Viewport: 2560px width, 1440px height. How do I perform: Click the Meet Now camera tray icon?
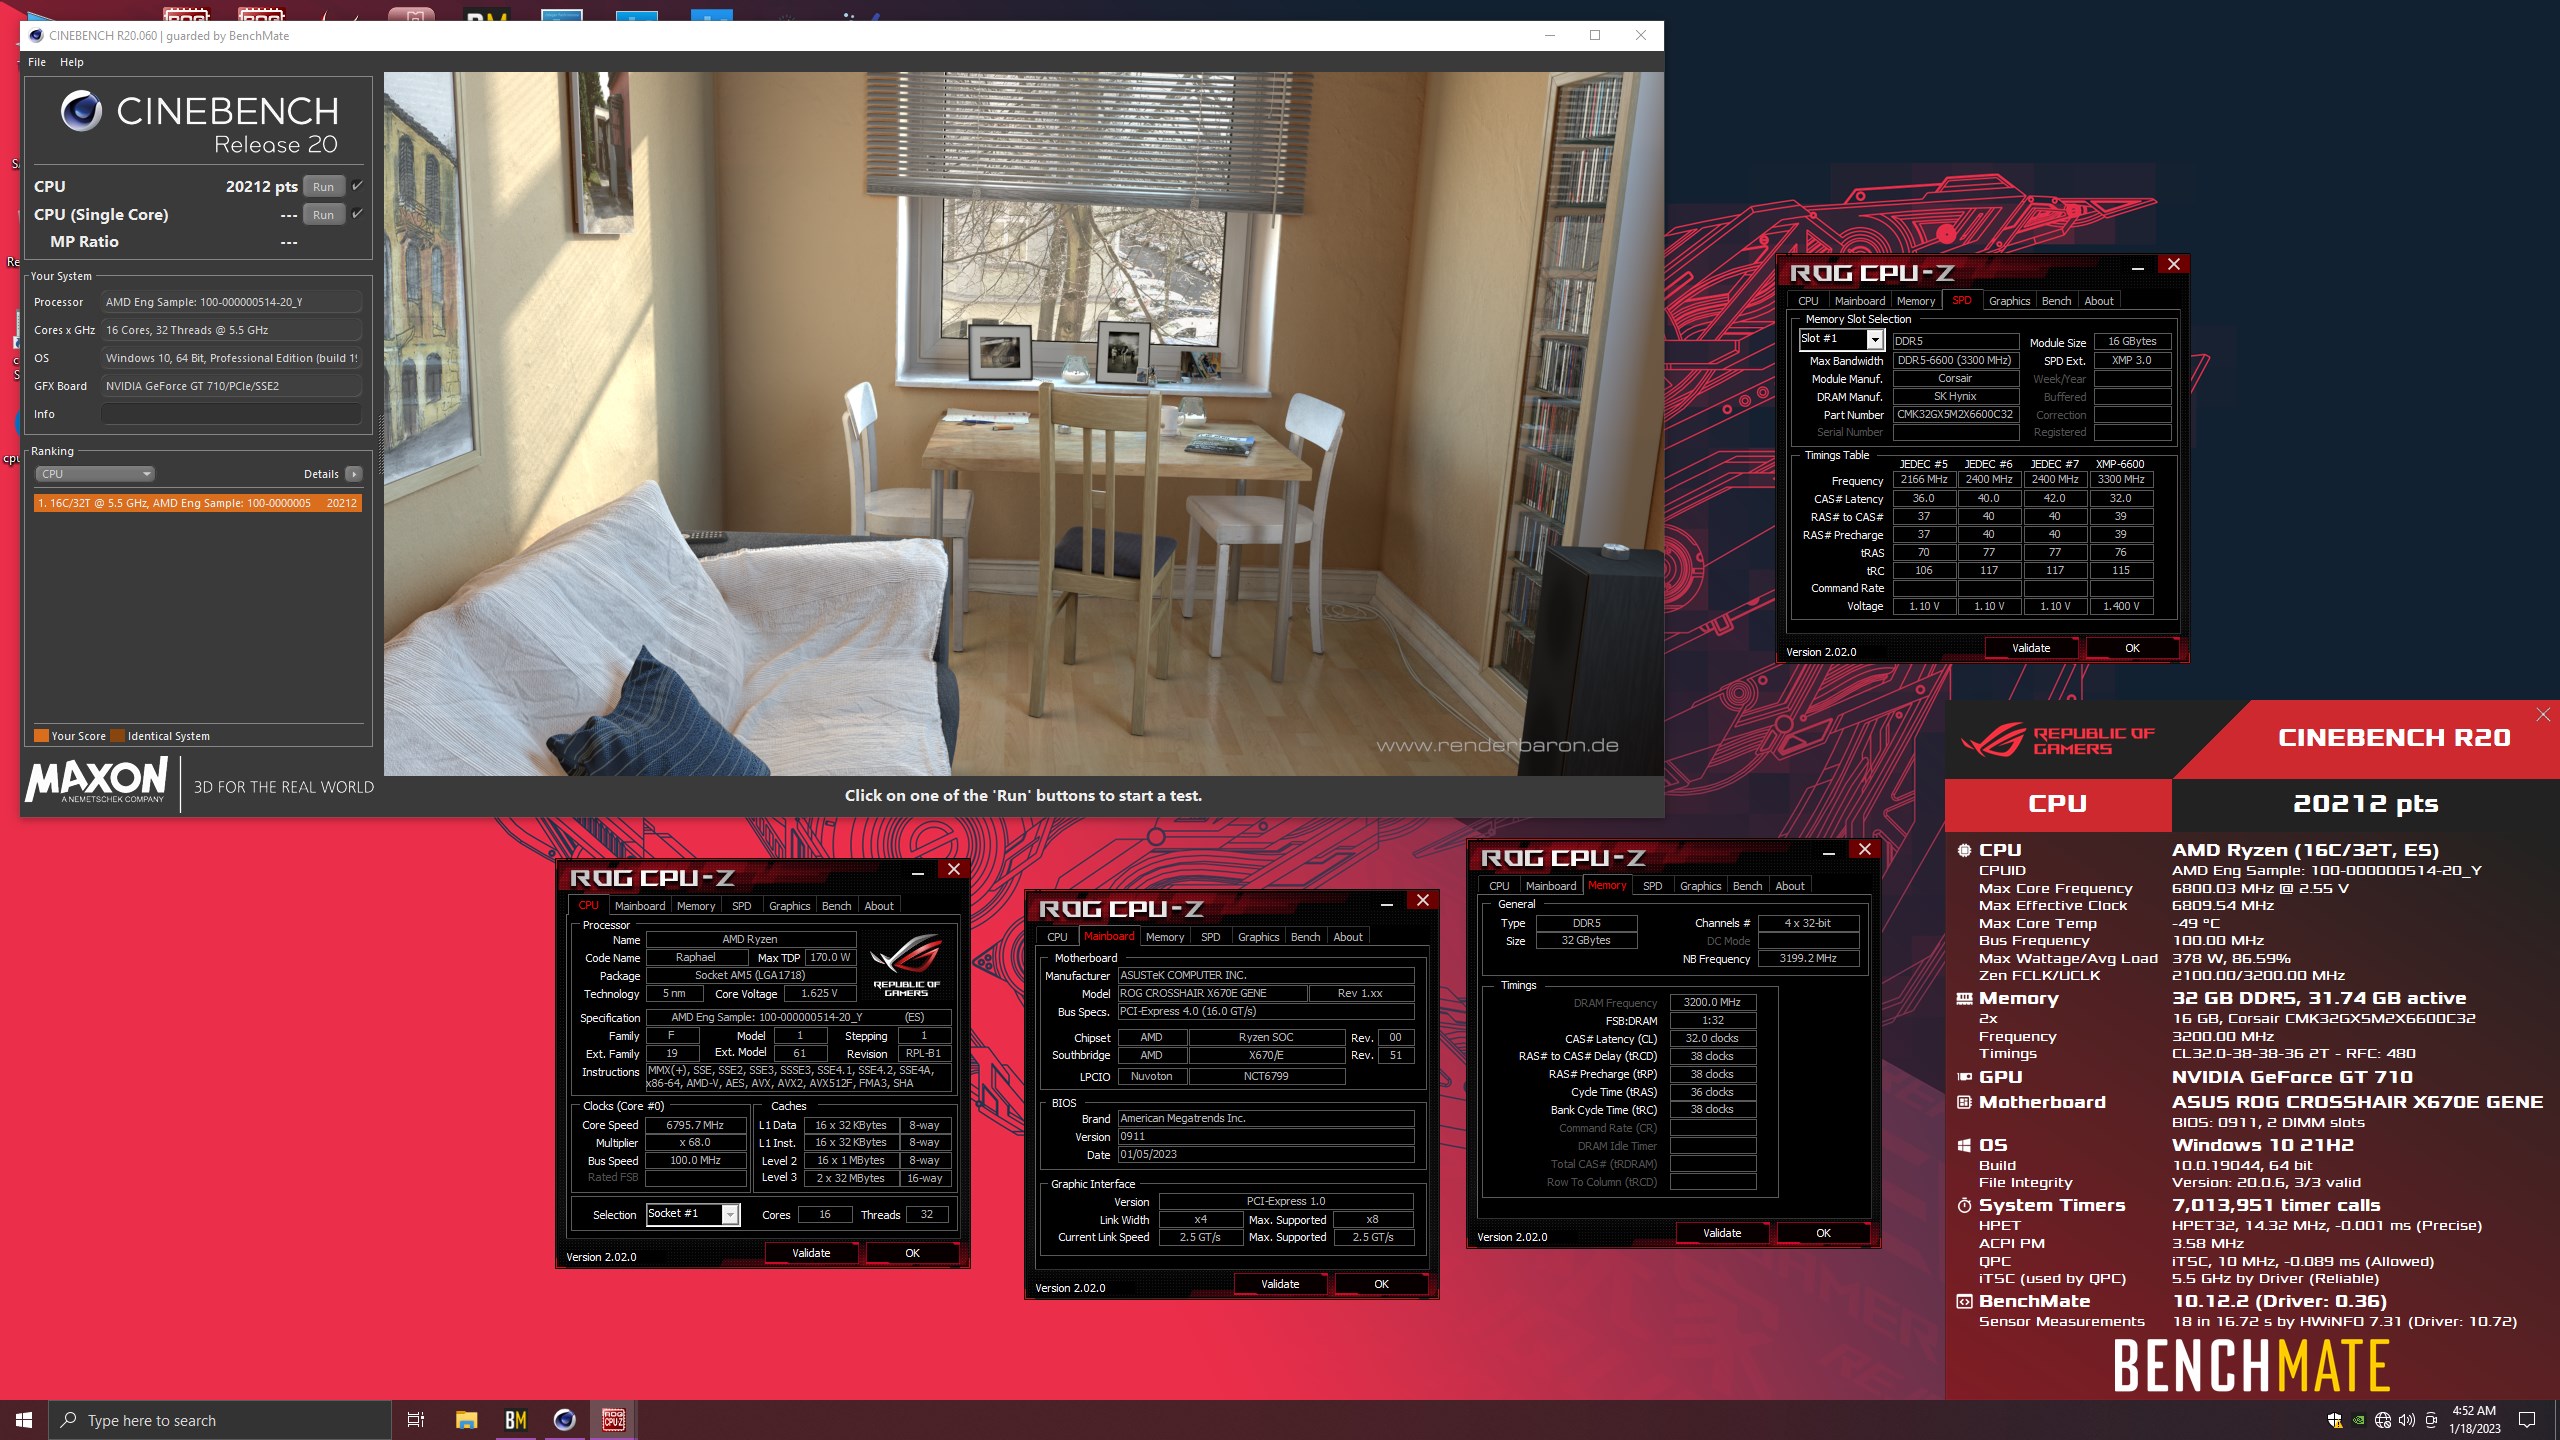click(x=2431, y=1420)
